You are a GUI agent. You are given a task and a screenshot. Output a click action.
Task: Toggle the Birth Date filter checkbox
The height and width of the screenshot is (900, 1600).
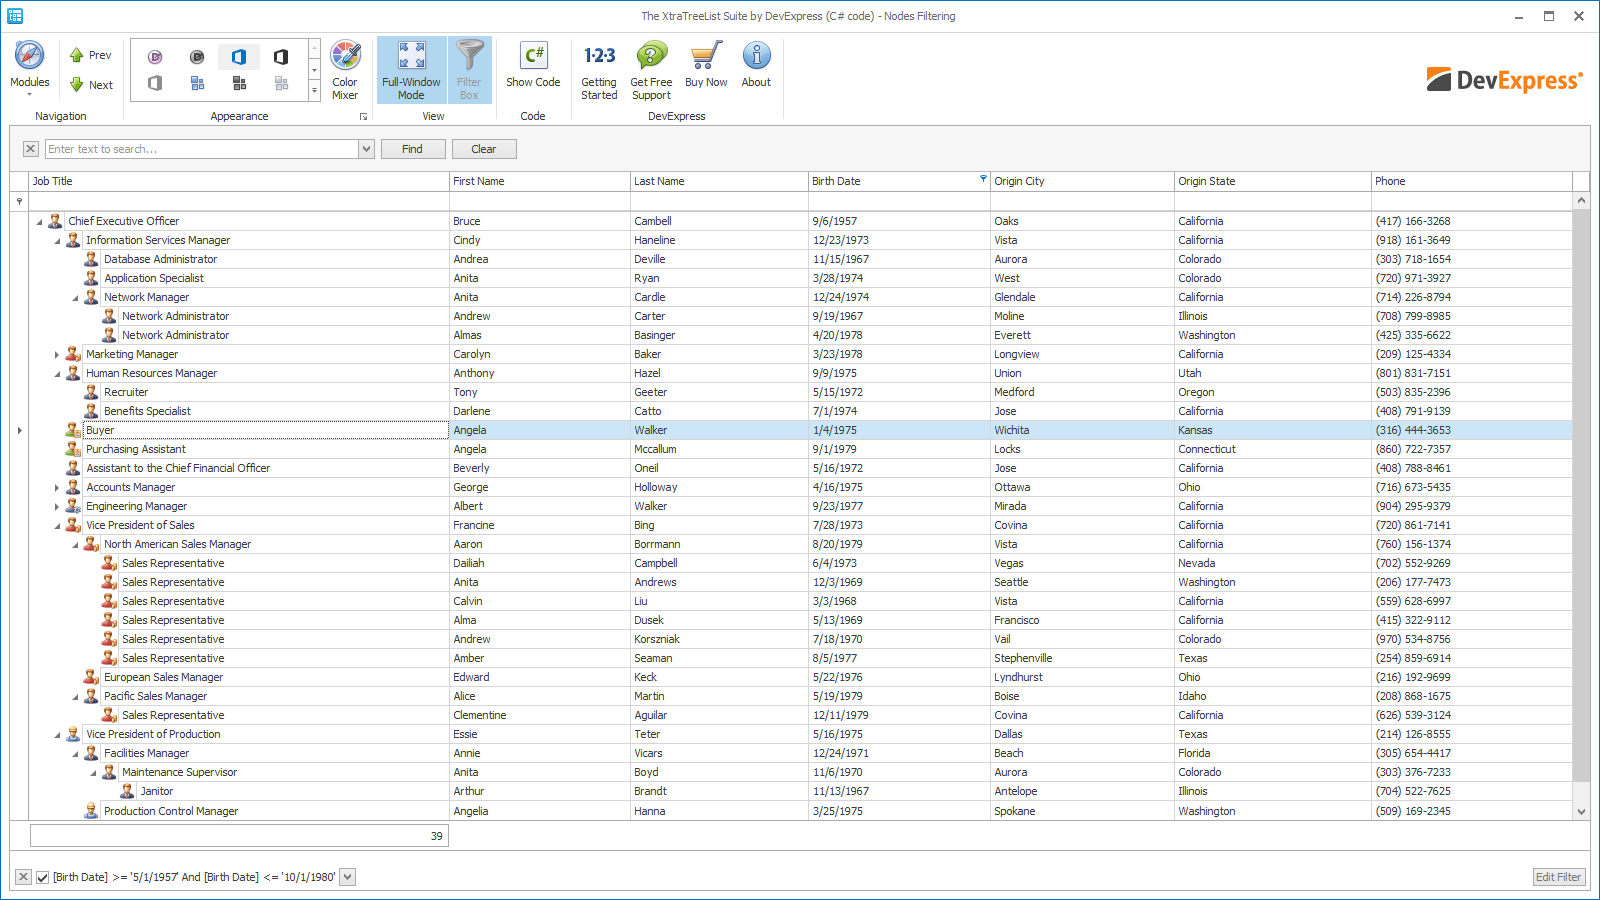click(x=43, y=877)
